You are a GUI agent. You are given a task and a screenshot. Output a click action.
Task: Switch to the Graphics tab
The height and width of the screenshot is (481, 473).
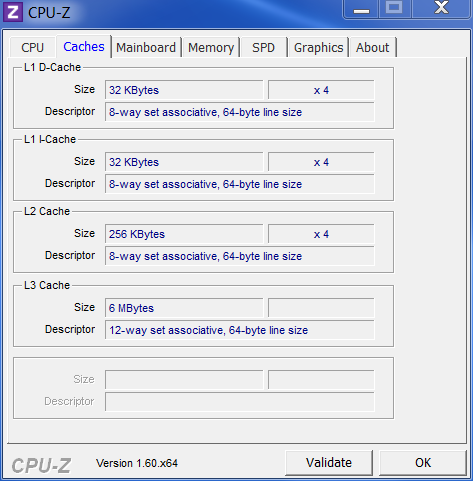(x=318, y=47)
